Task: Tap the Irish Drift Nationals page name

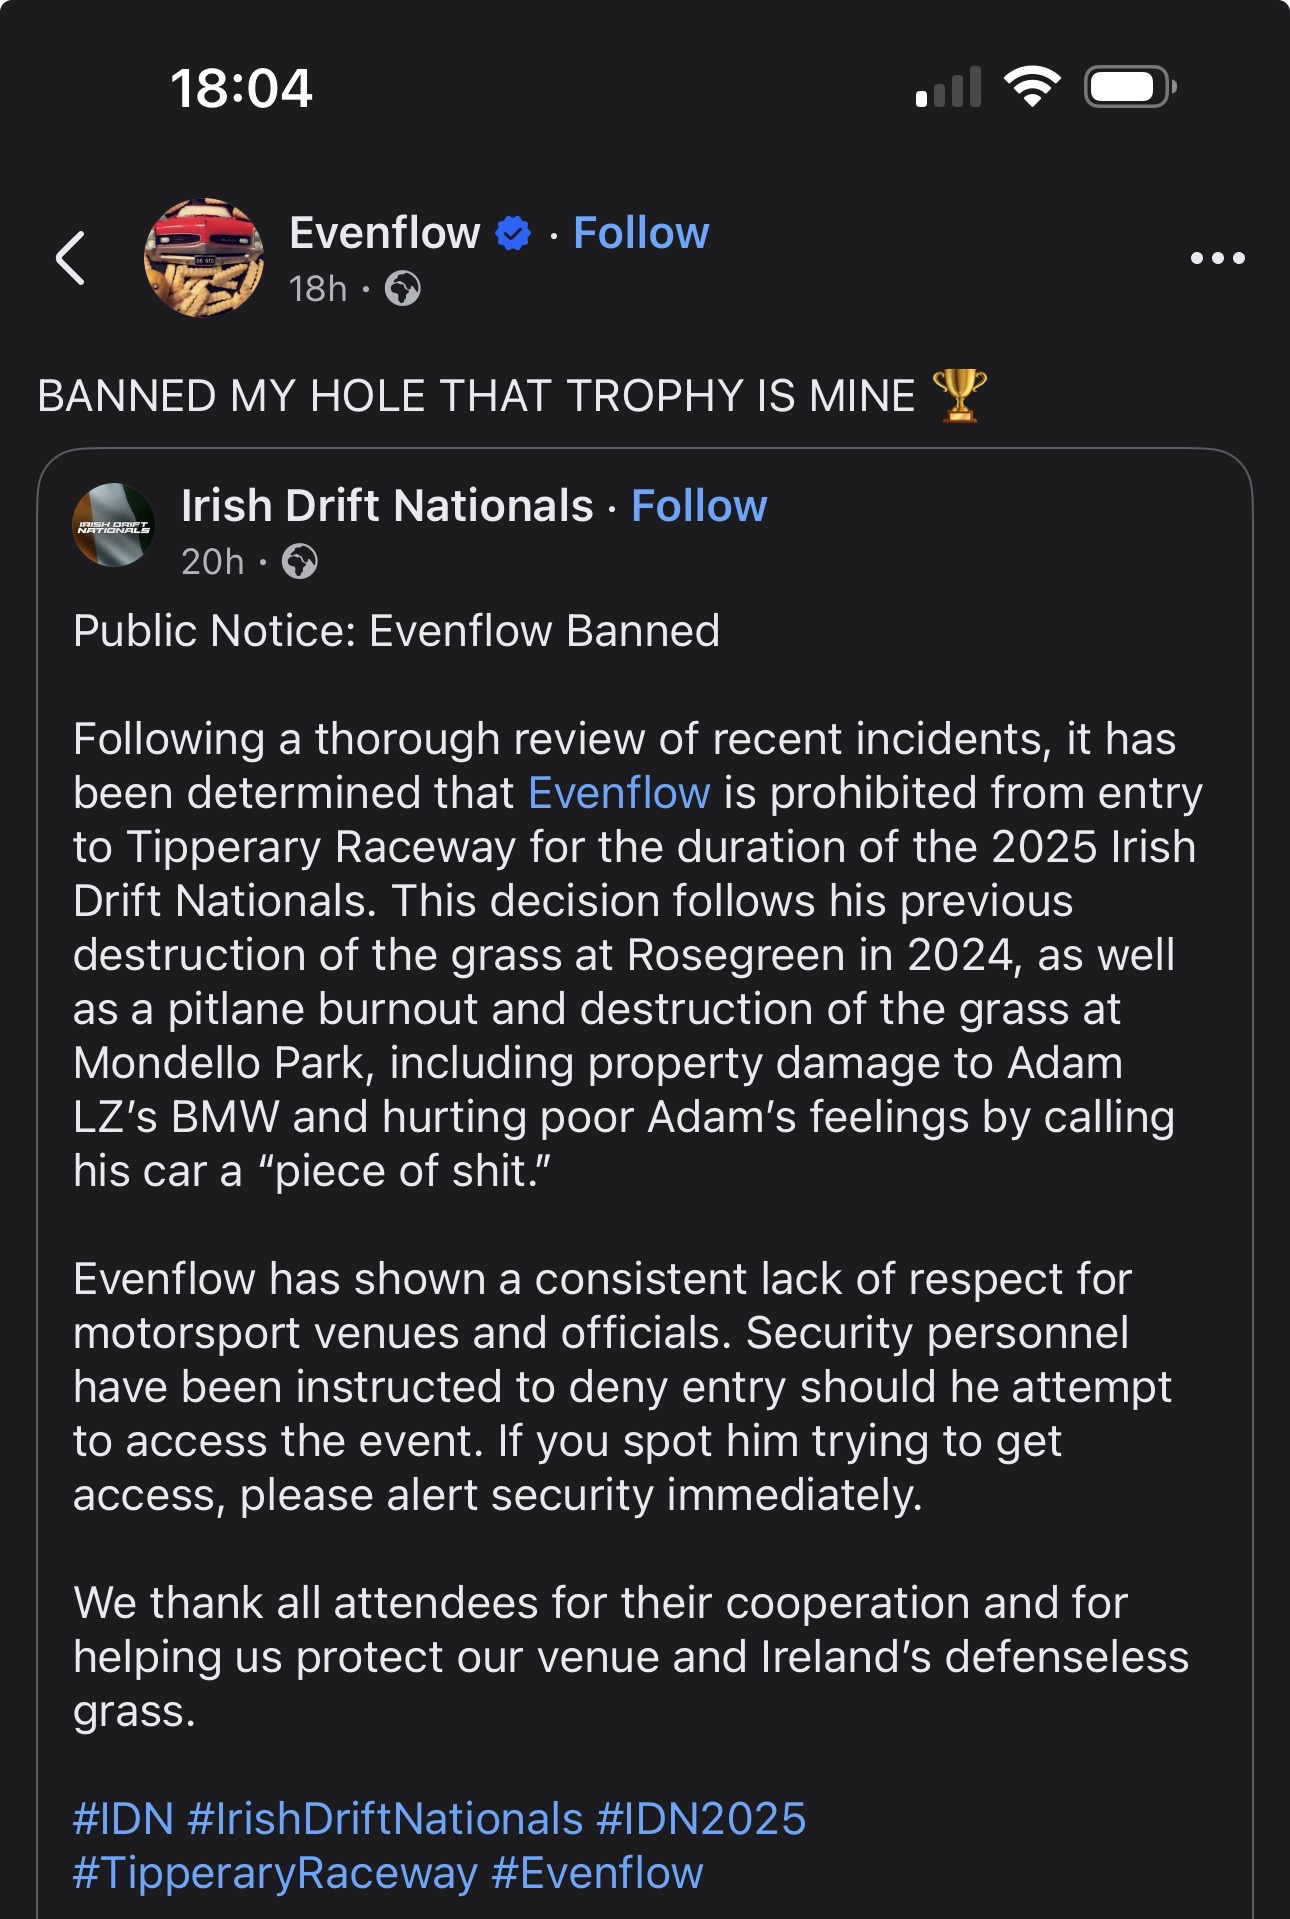Action: click(x=387, y=506)
